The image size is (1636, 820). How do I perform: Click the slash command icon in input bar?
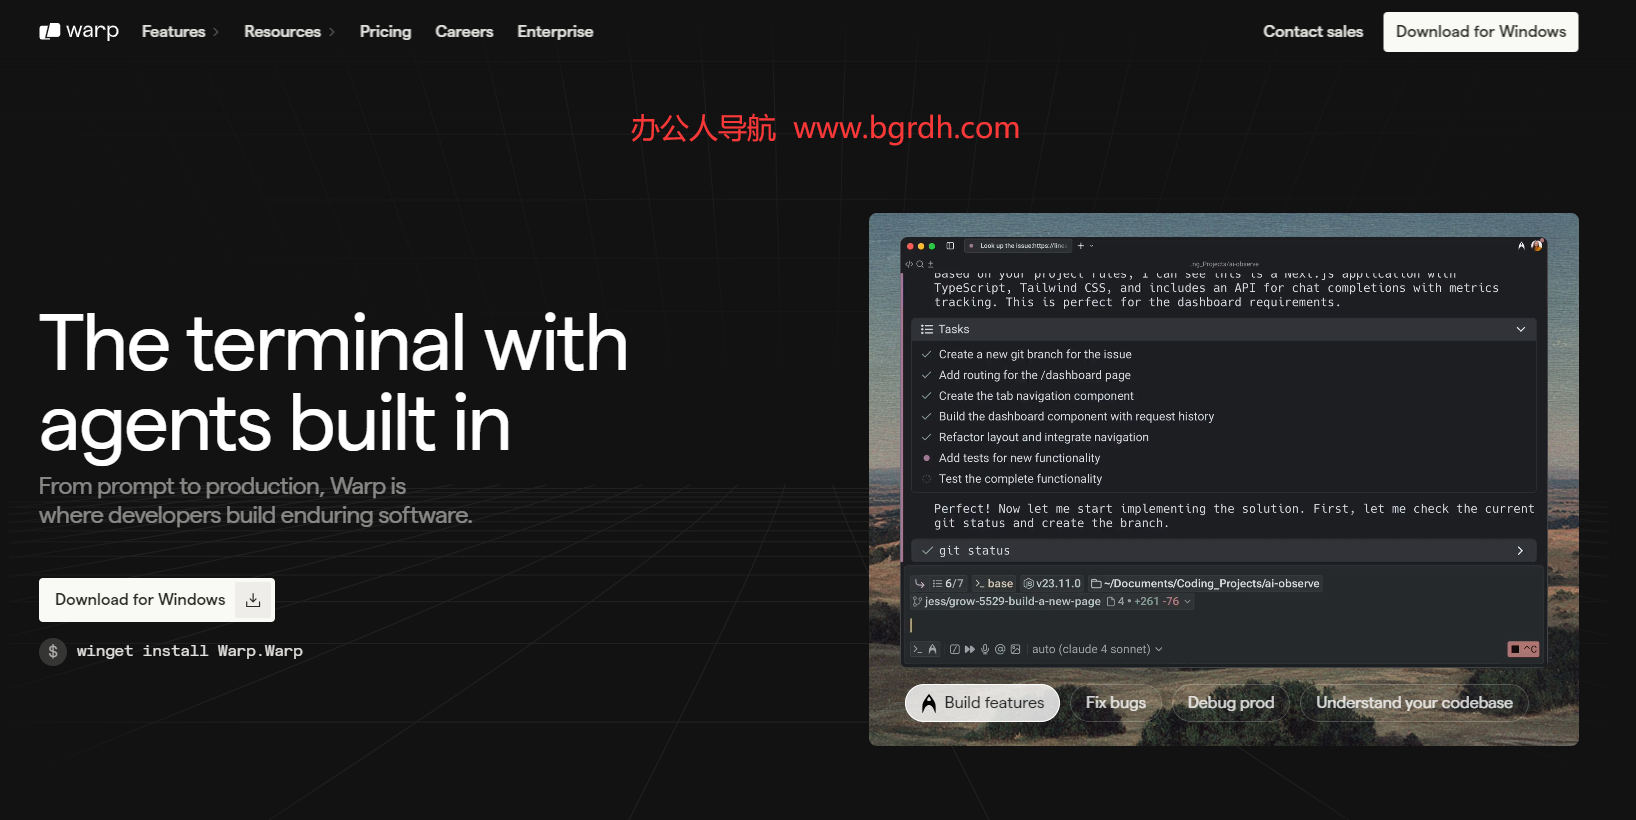[x=955, y=649]
